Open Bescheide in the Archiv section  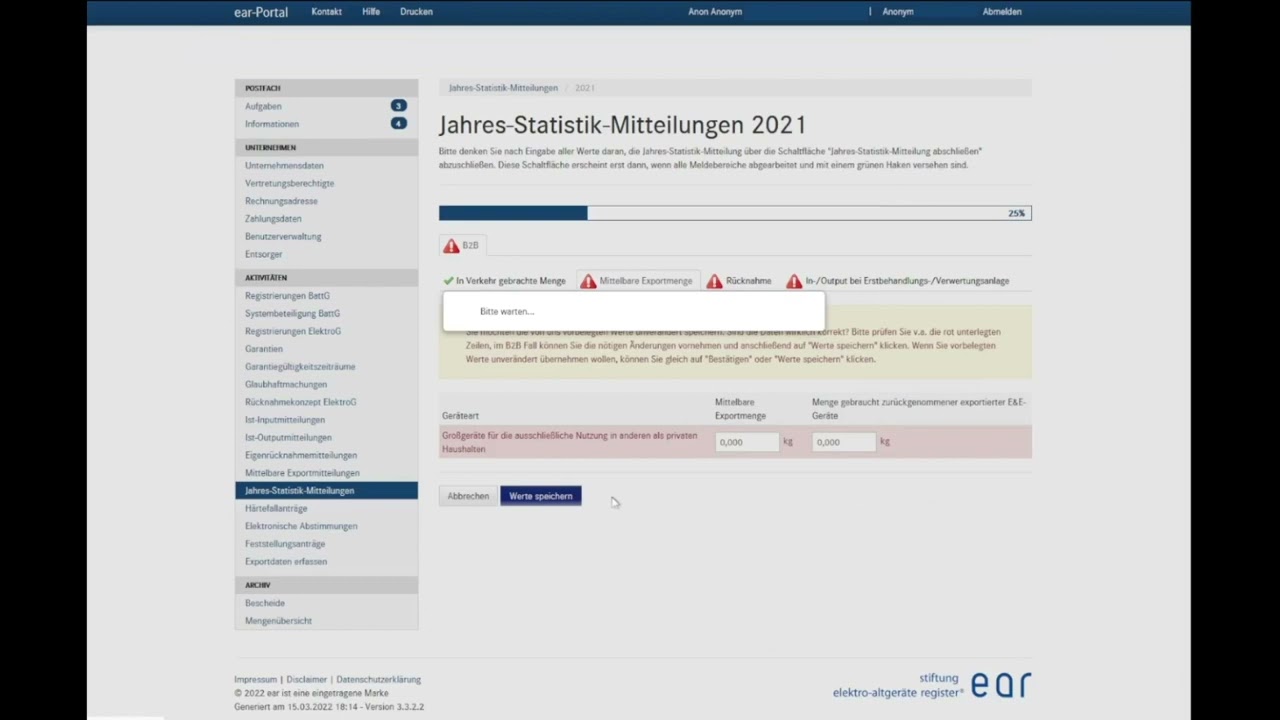click(x=265, y=603)
